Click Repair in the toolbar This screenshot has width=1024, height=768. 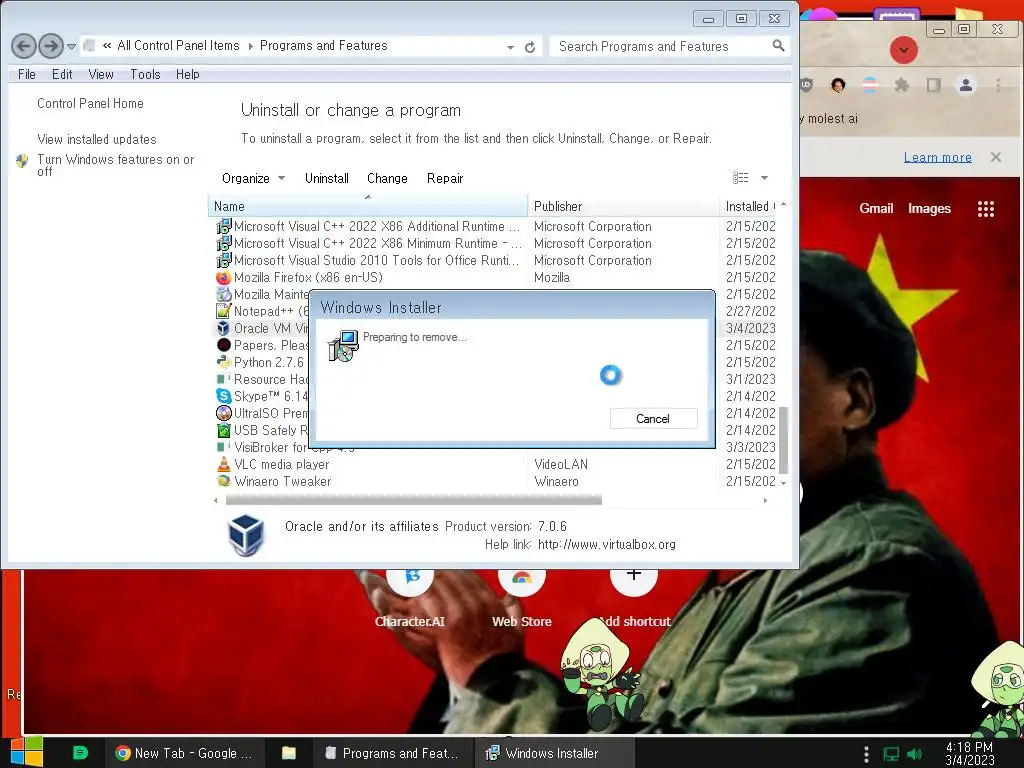coord(445,178)
